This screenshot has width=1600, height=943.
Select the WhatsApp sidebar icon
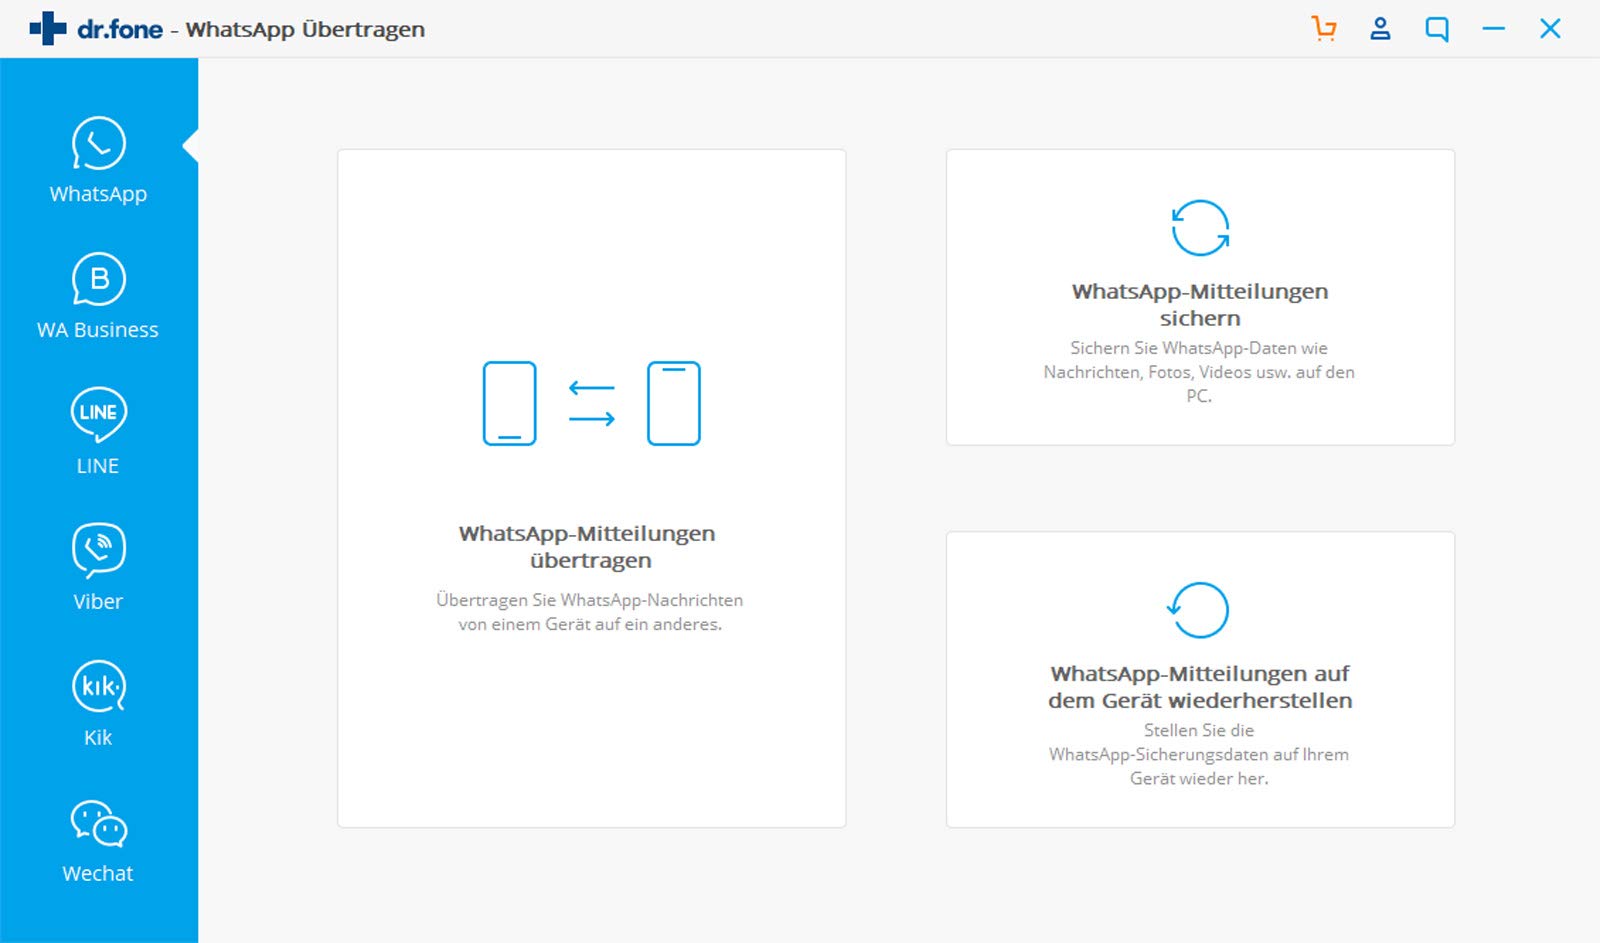click(x=98, y=144)
